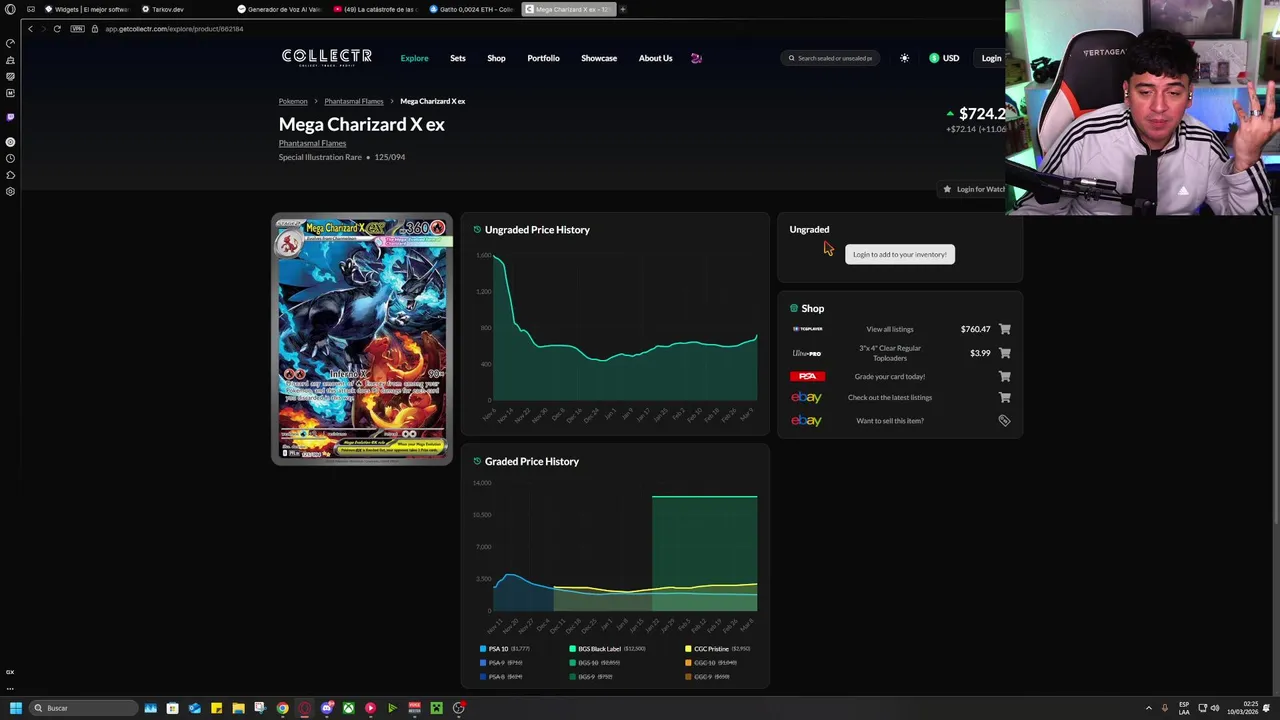Click the getcollectr.com address bar
The height and width of the screenshot is (720, 1280).
(175, 28)
